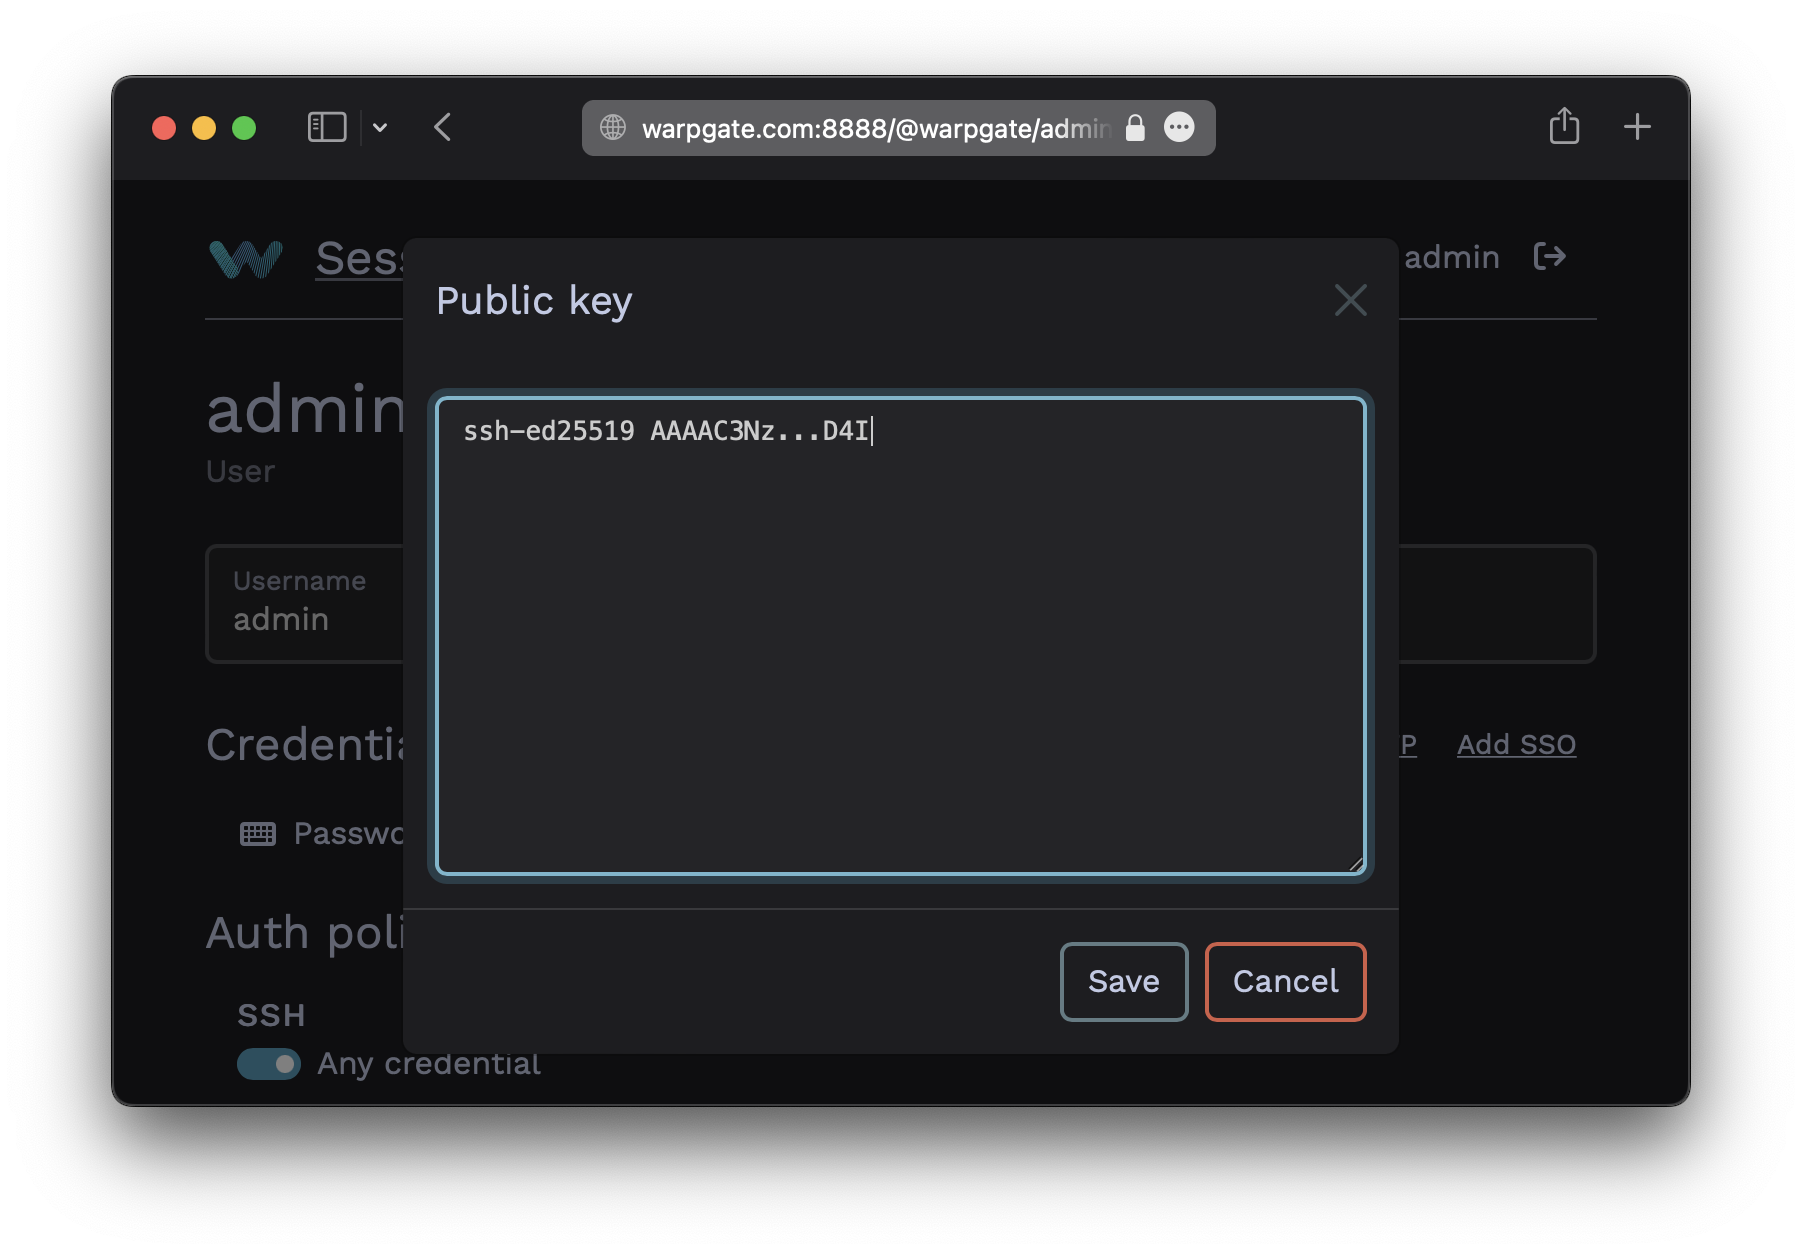Go back with the browser arrow
Image resolution: width=1802 pixels, height=1254 pixels.
click(443, 127)
